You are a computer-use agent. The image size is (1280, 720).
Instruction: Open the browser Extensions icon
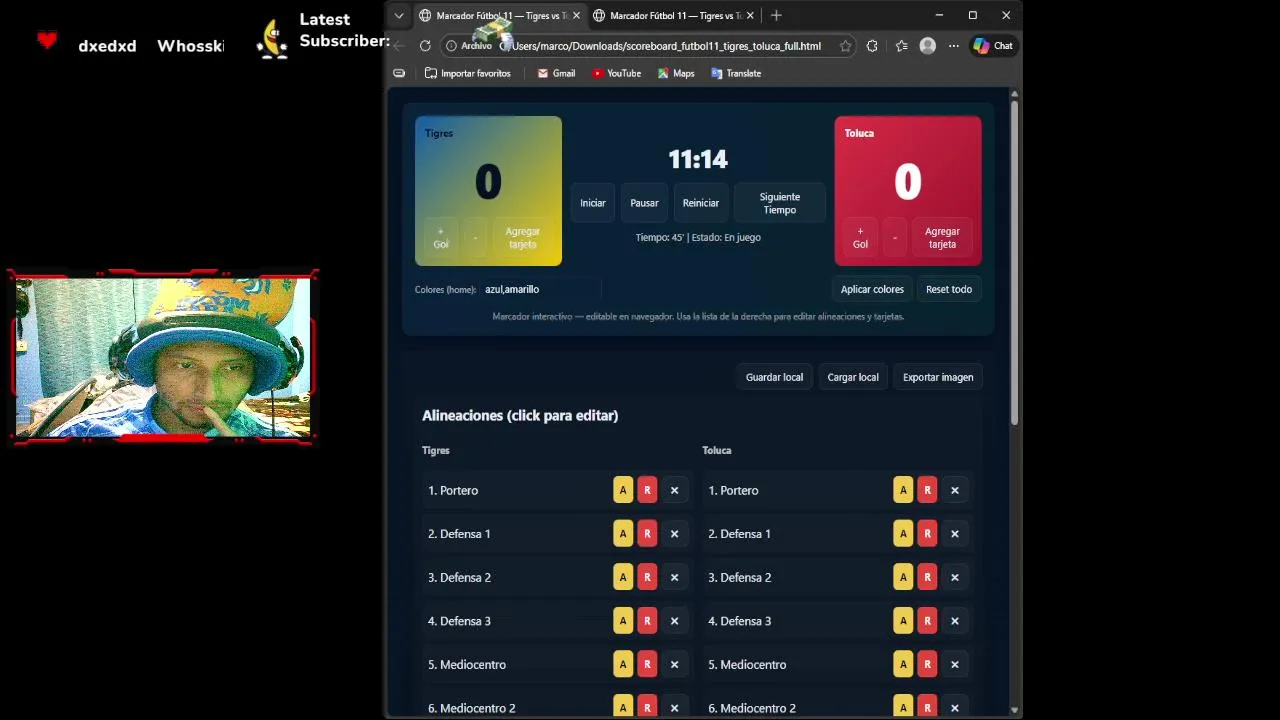coord(872,46)
